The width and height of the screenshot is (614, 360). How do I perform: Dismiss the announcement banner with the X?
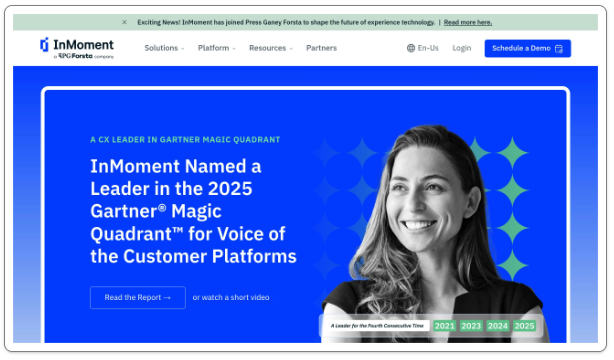pyautogui.click(x=125, y=22)
